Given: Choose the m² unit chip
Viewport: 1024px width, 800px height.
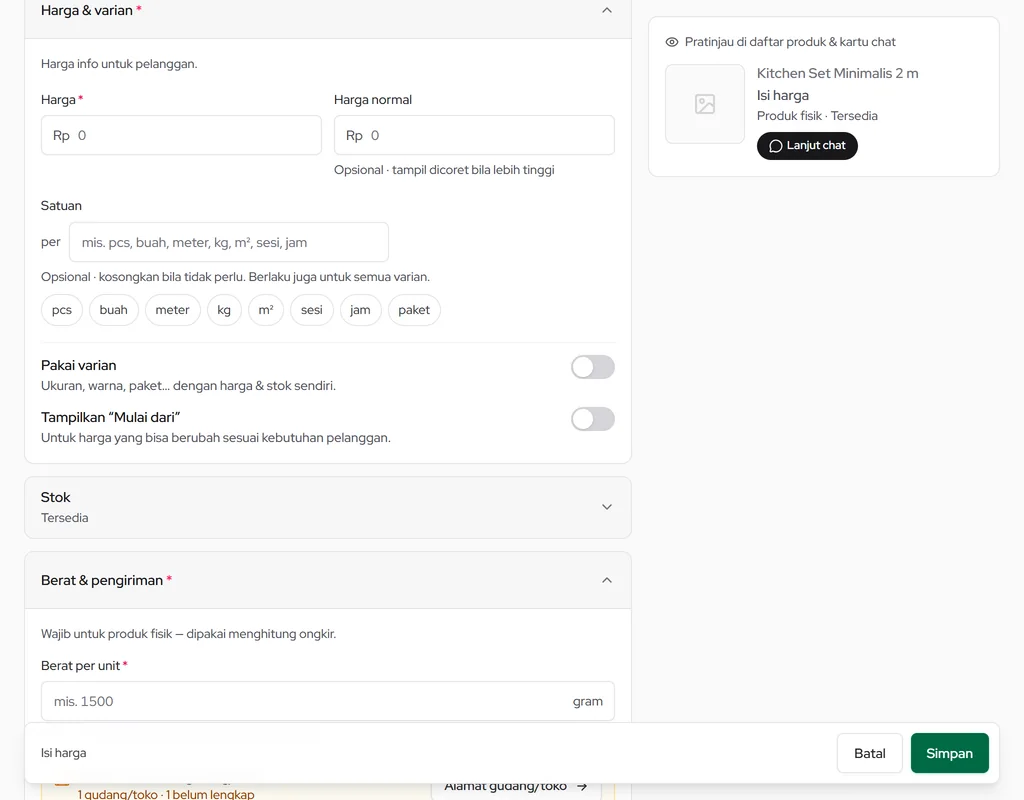Looking at the screenshot, I should [x=266, y=310].
